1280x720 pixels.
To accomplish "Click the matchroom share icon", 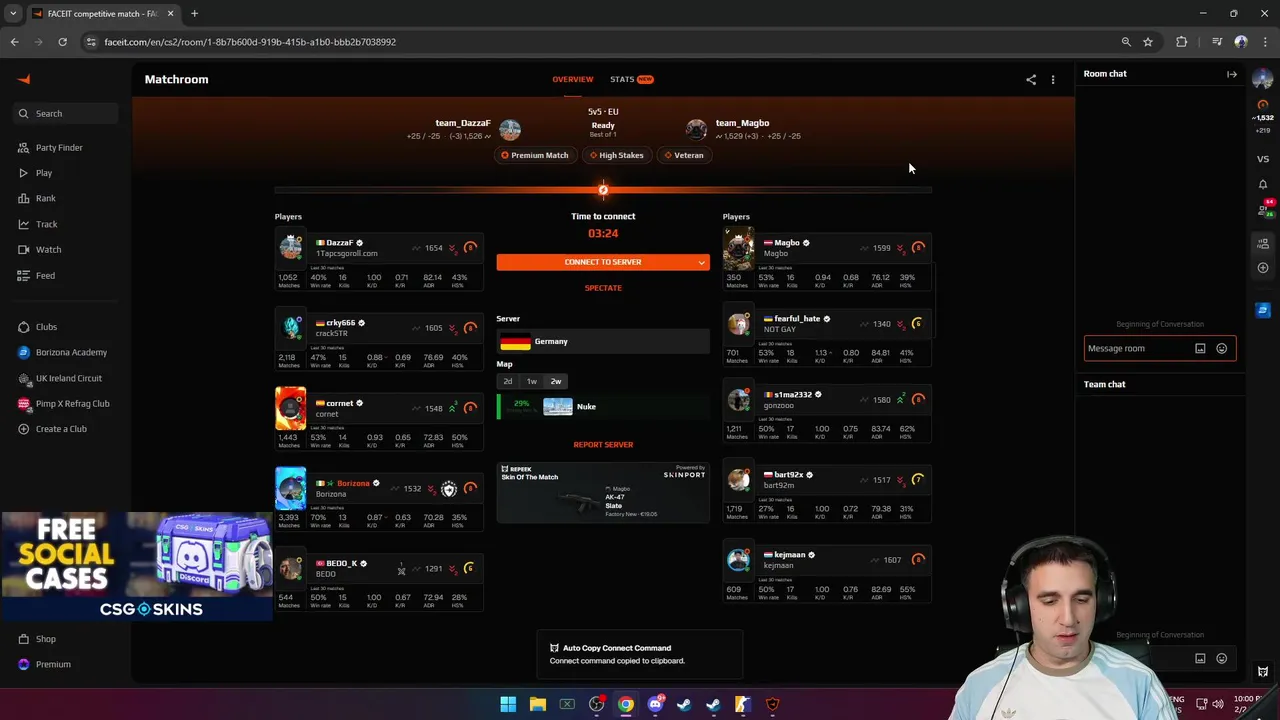I will [1031, 80].
